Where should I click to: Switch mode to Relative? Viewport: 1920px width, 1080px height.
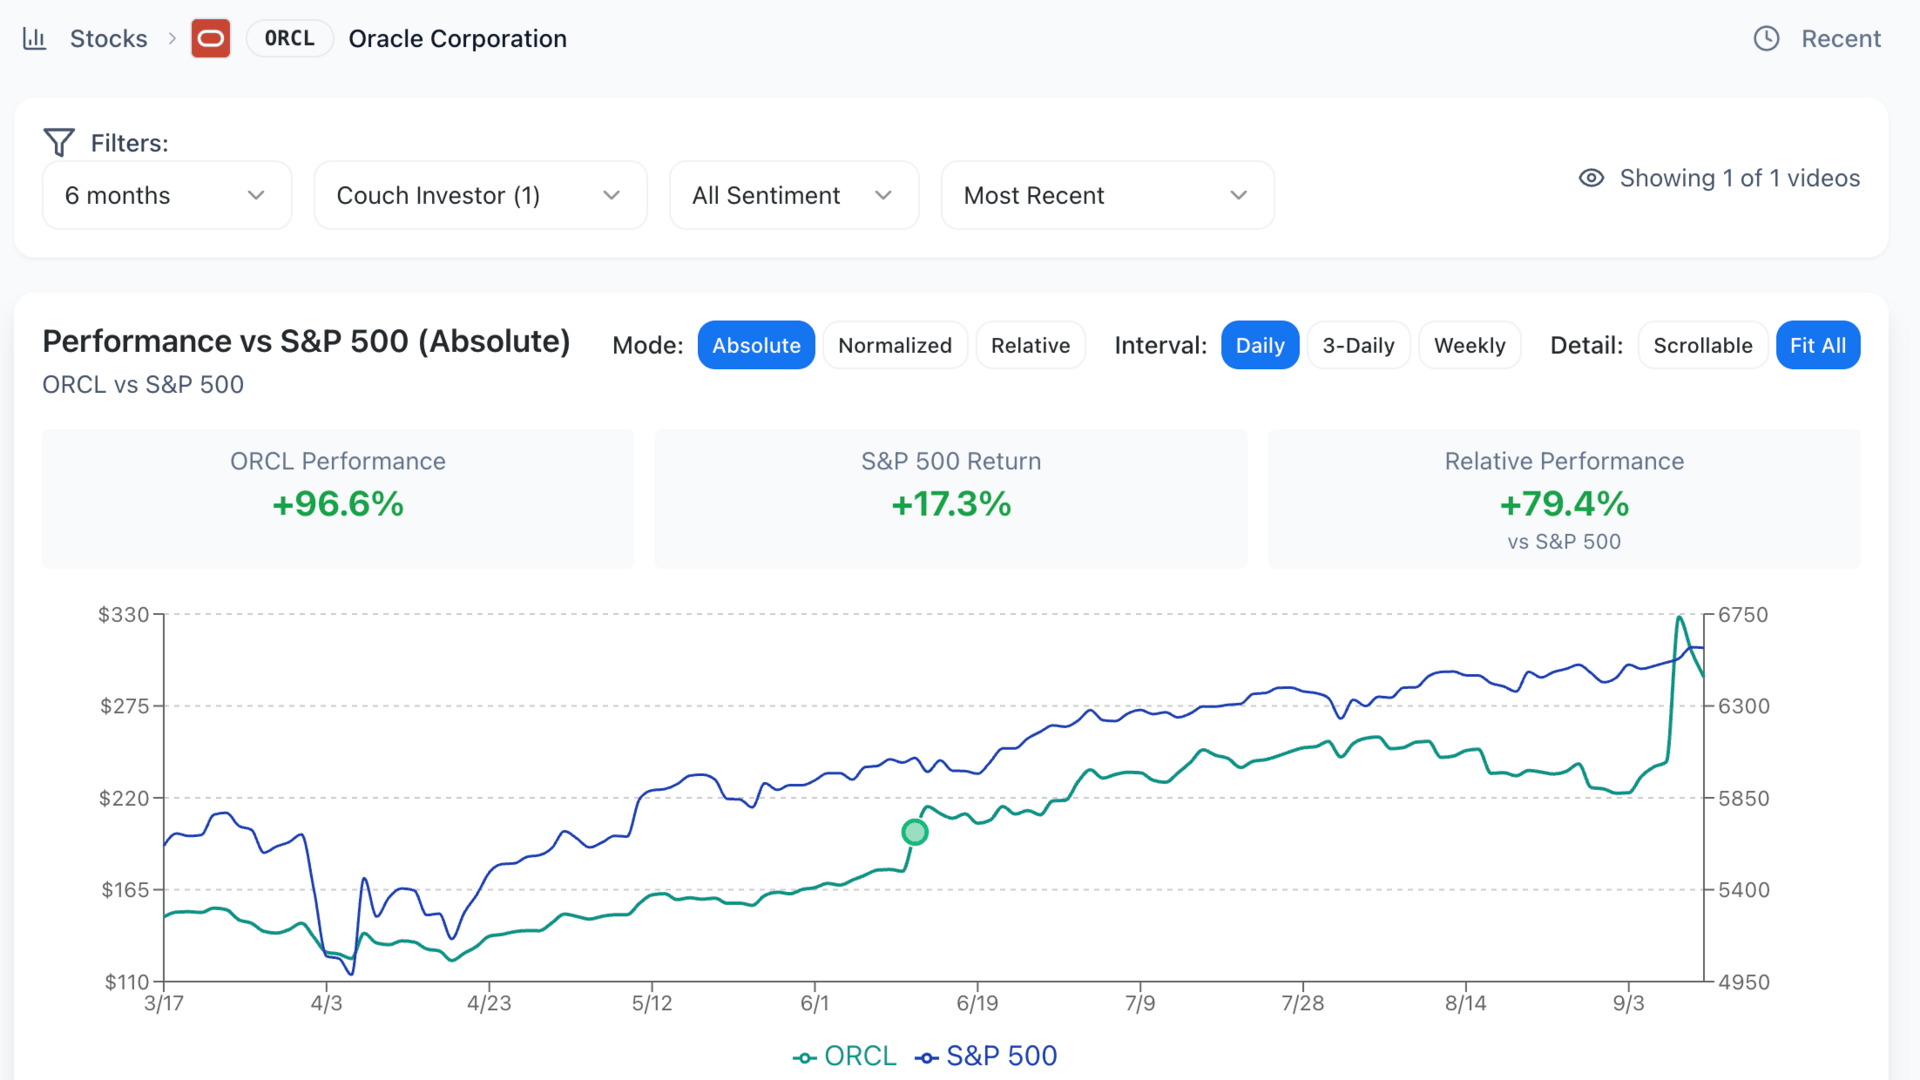(x=1030, y=345)
